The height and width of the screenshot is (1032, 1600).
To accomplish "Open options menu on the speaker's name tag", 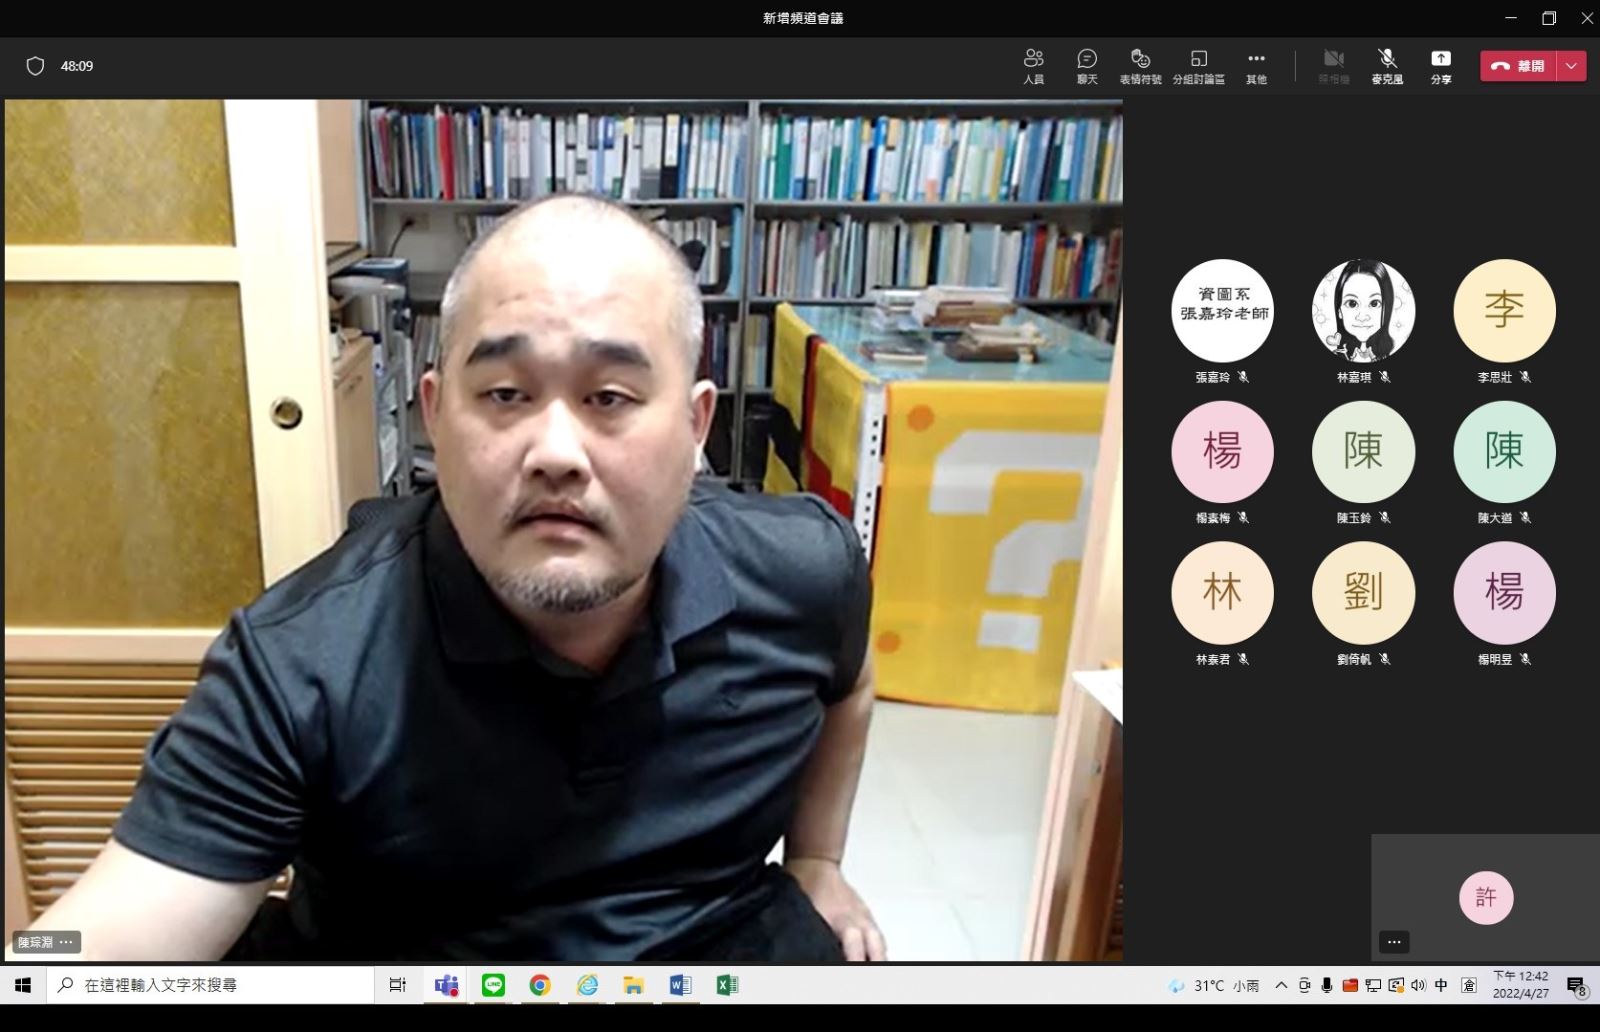I will (66, 942).
